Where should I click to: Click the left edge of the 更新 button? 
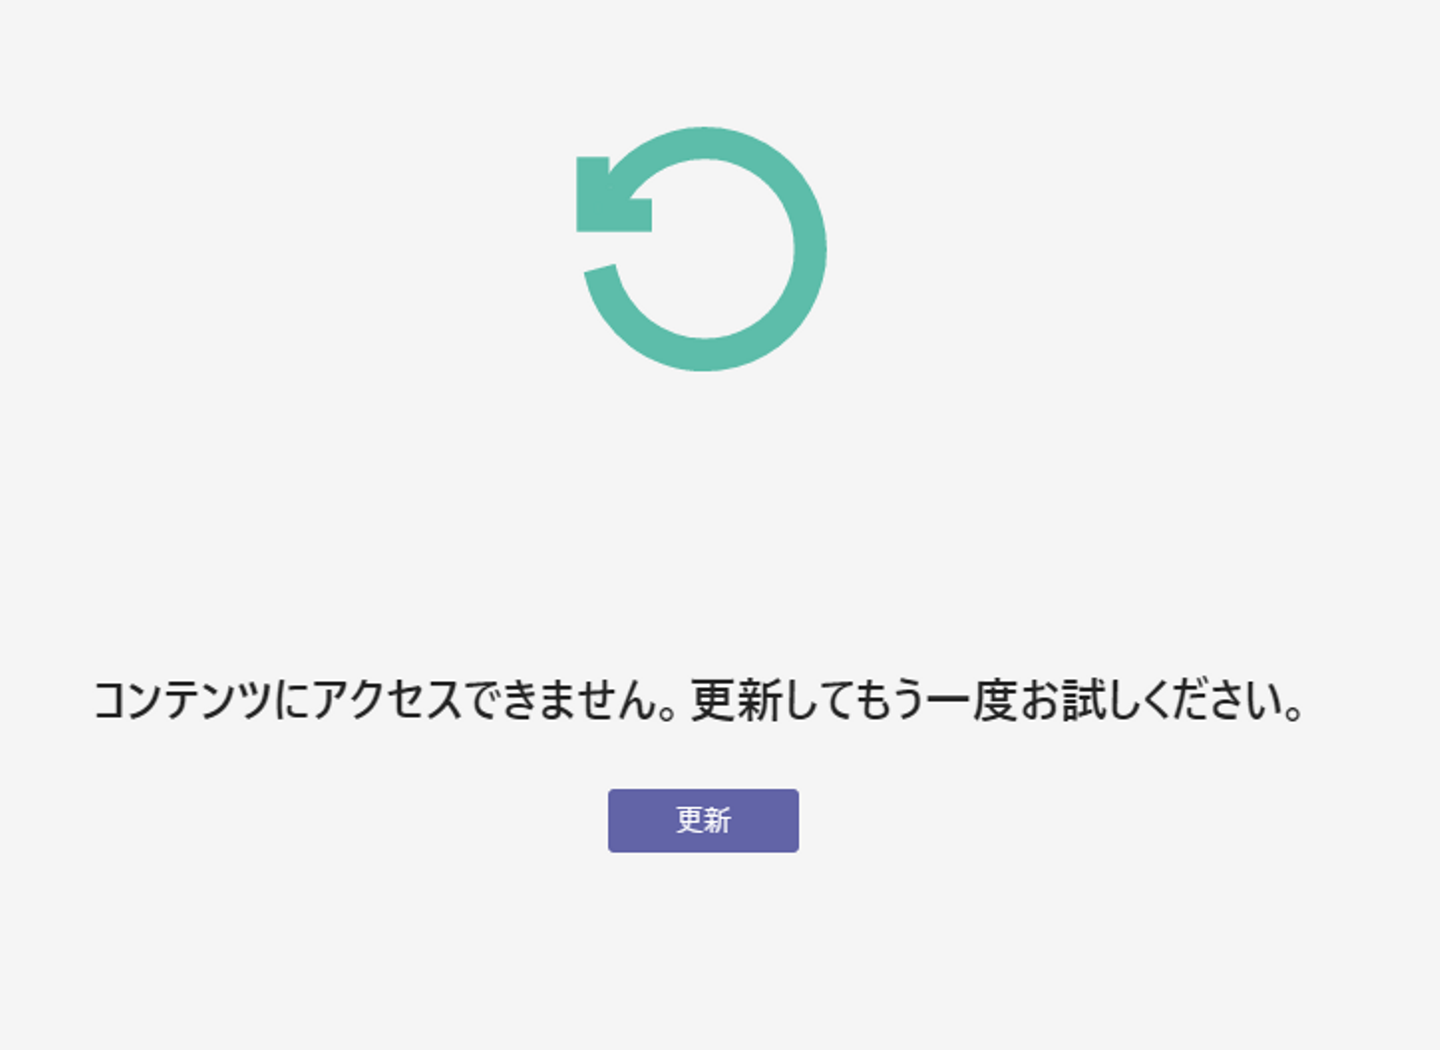pos(614,820)
